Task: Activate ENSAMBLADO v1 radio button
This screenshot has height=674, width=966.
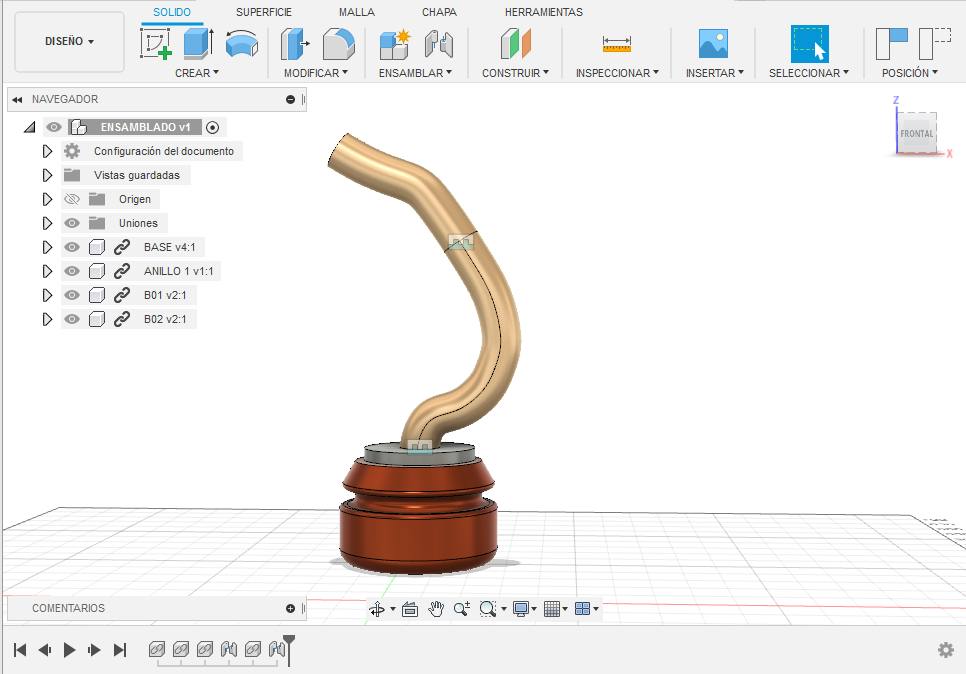Action: (213, 128)
